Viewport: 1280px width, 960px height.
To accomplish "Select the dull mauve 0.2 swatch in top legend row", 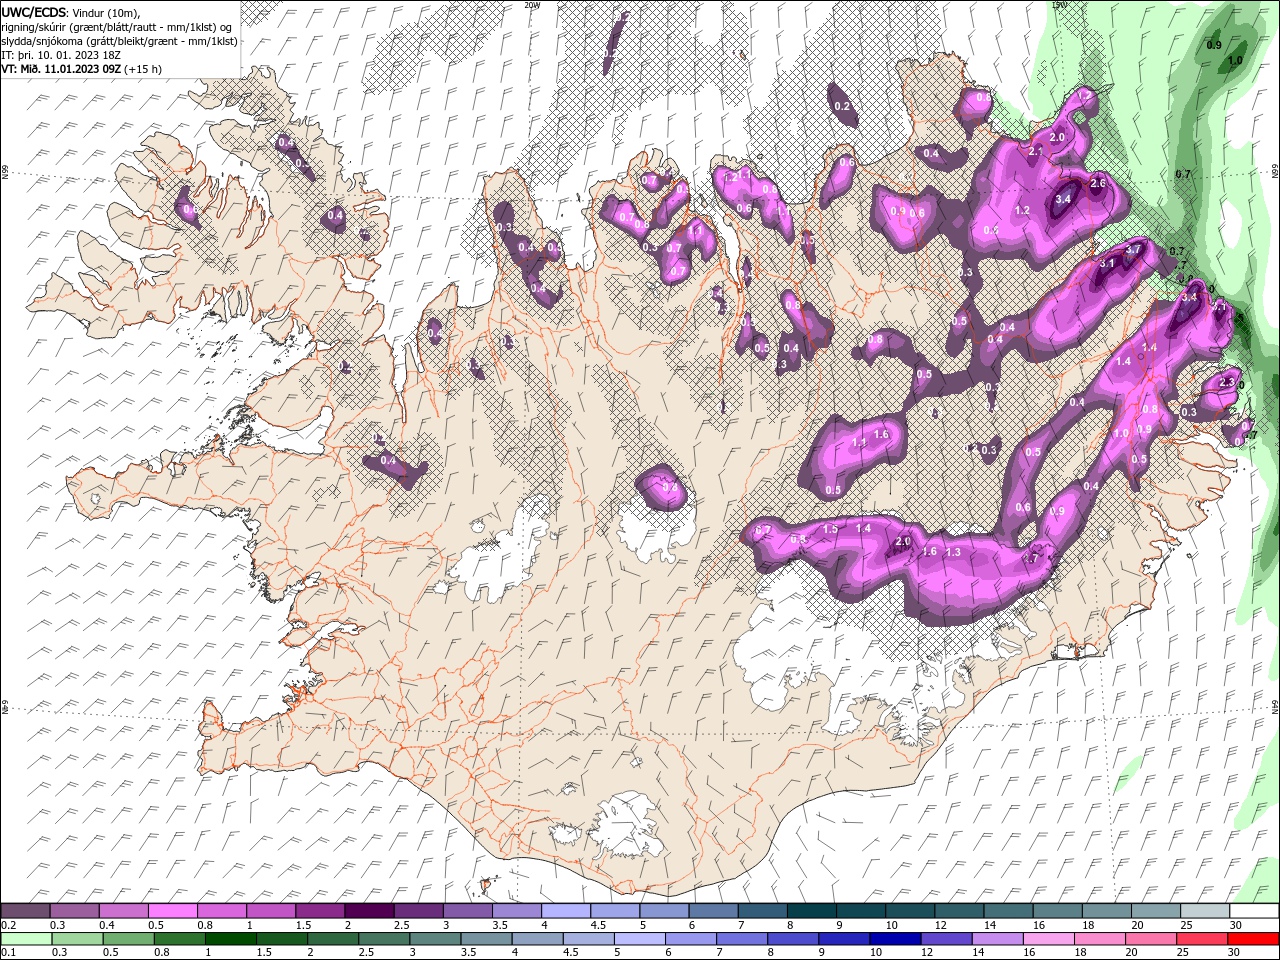I will [25, 911].
